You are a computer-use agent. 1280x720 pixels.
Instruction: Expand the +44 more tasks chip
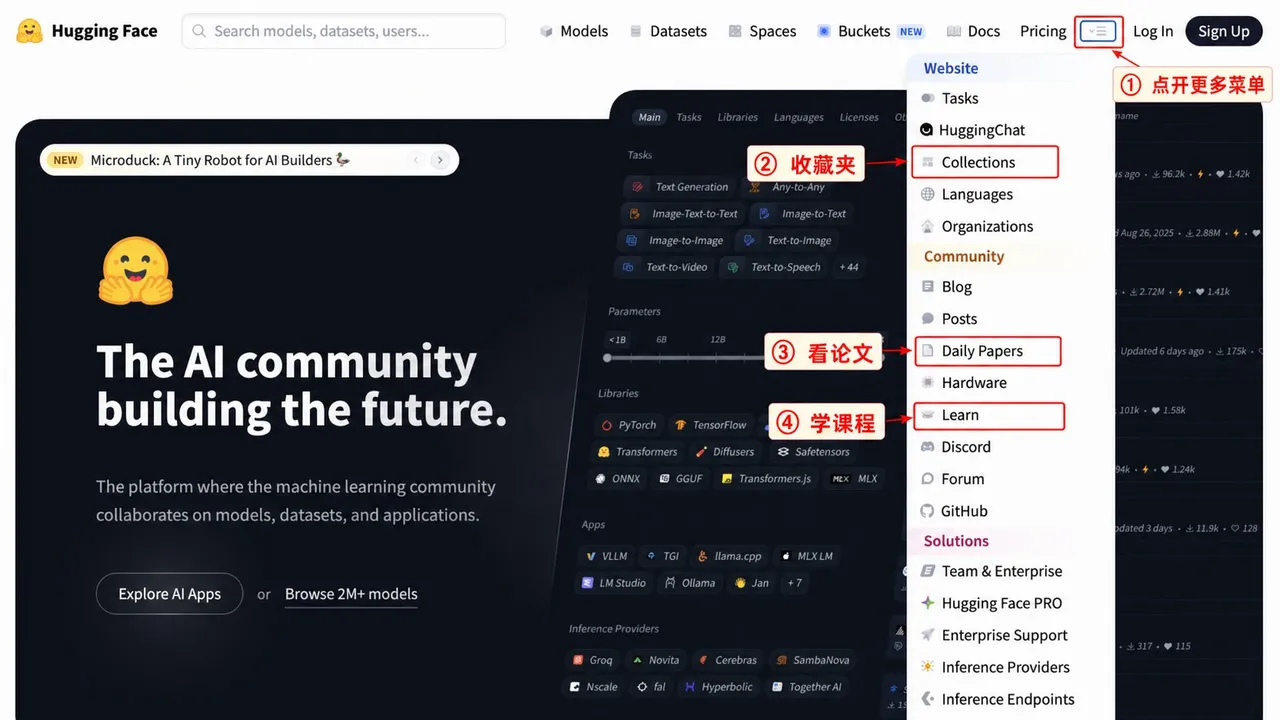pos(849,267)
